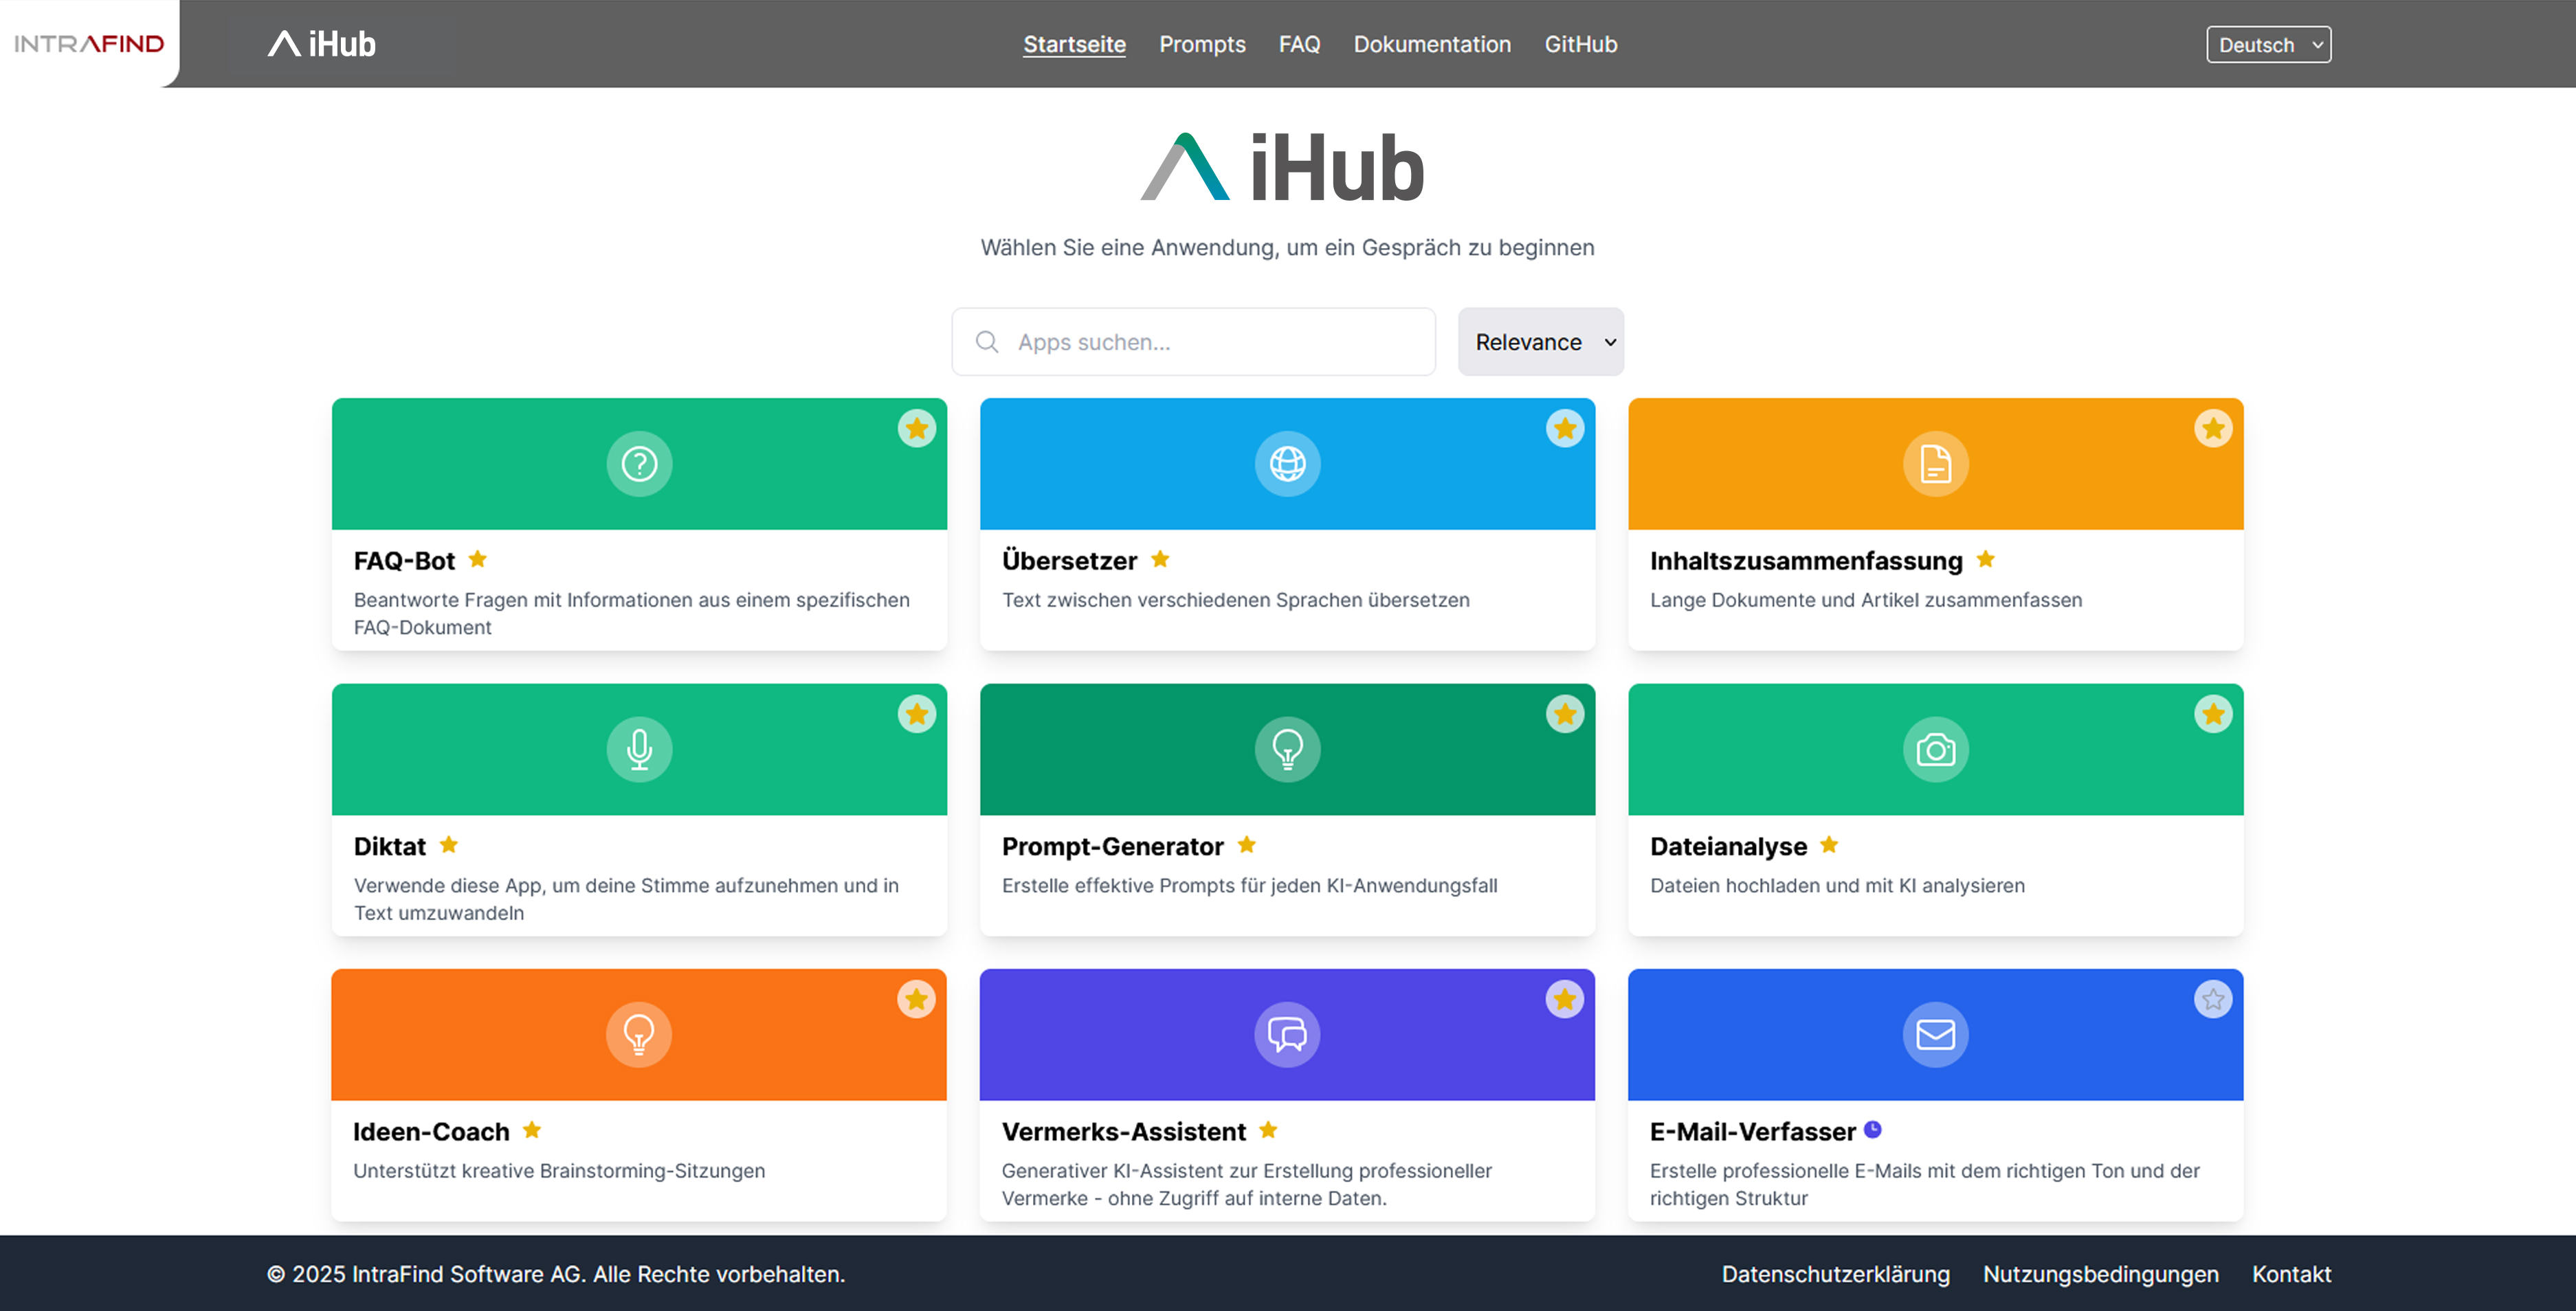
Task: Open the Deutsch language selector
Action: [x=2268, y=43]
